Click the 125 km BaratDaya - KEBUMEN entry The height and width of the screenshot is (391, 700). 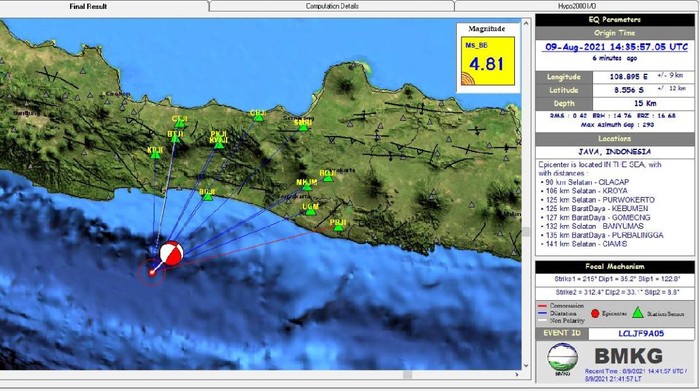tap(596, 208)
